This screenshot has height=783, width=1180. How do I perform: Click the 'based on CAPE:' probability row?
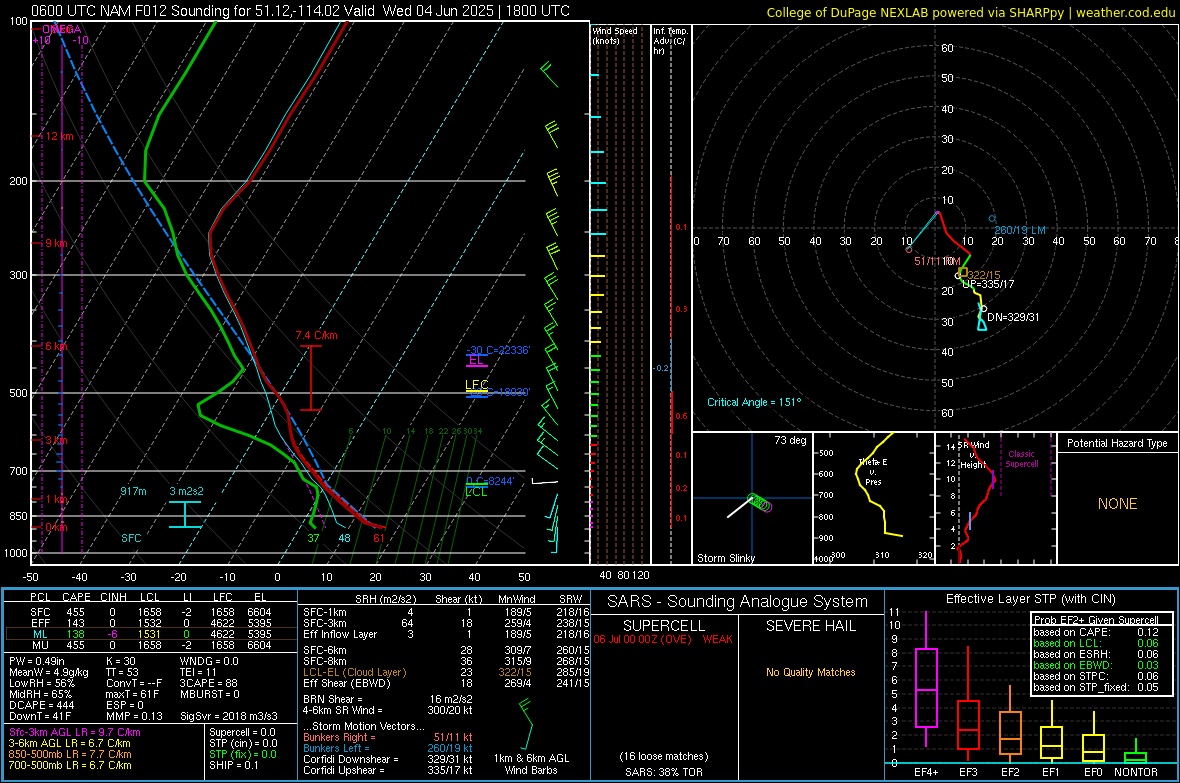pos(1096,632)
